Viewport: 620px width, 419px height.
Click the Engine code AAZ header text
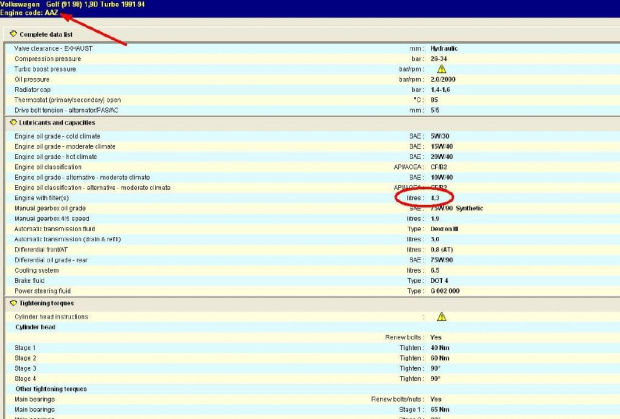(x=29, y=13)
